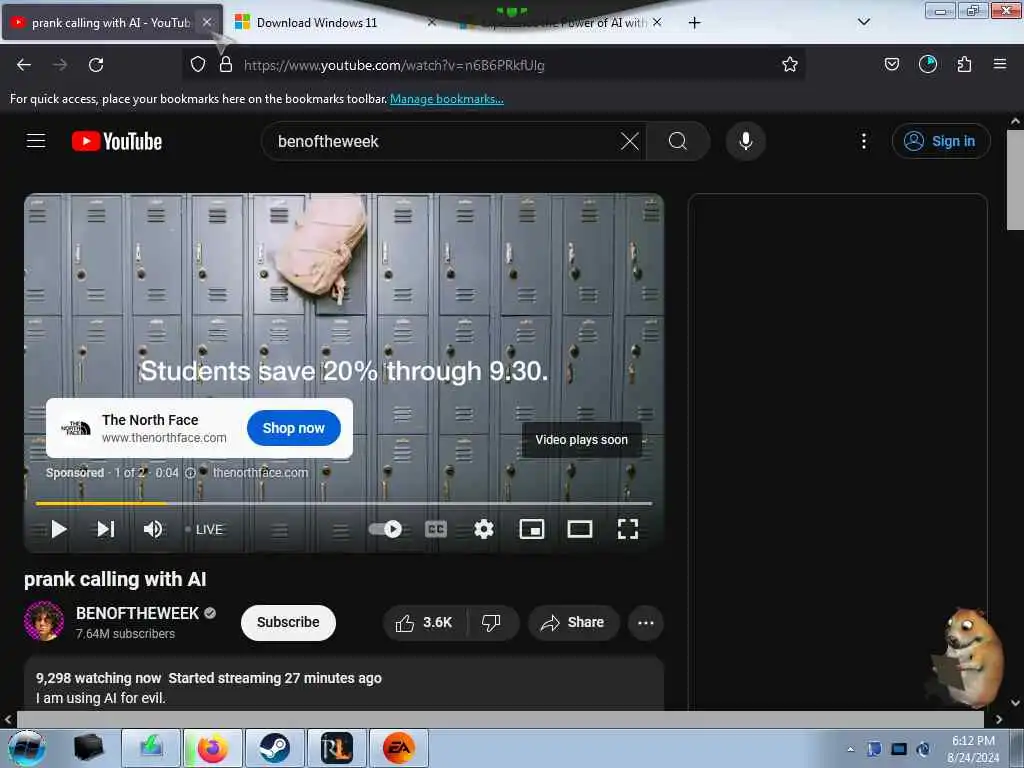The width and height of the screenshot is (1024, 768).
Task: Skip to the next video
Action: (x=106, y=529)
